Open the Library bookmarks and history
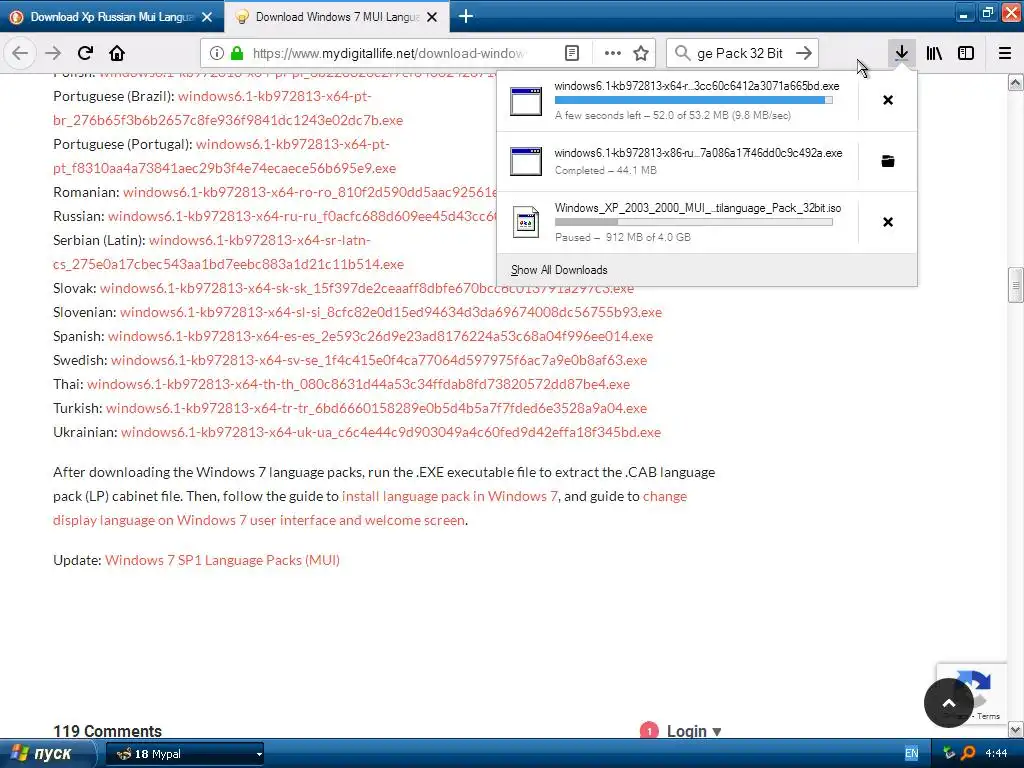 [934, 53]
